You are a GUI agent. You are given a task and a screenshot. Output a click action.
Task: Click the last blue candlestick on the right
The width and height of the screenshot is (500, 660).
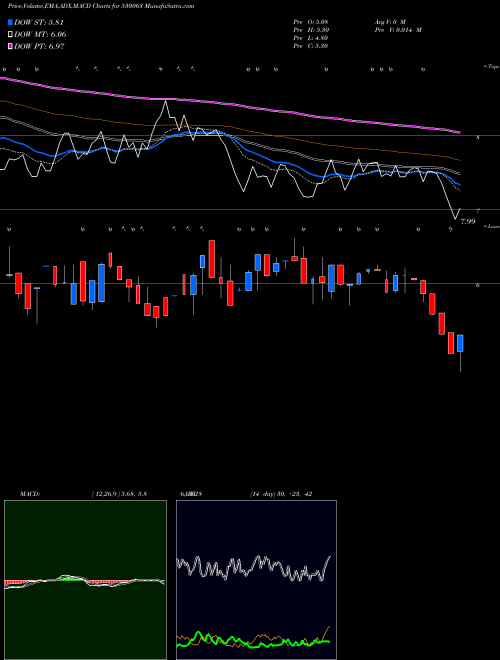pyautogui.click(x=460, y=343)
